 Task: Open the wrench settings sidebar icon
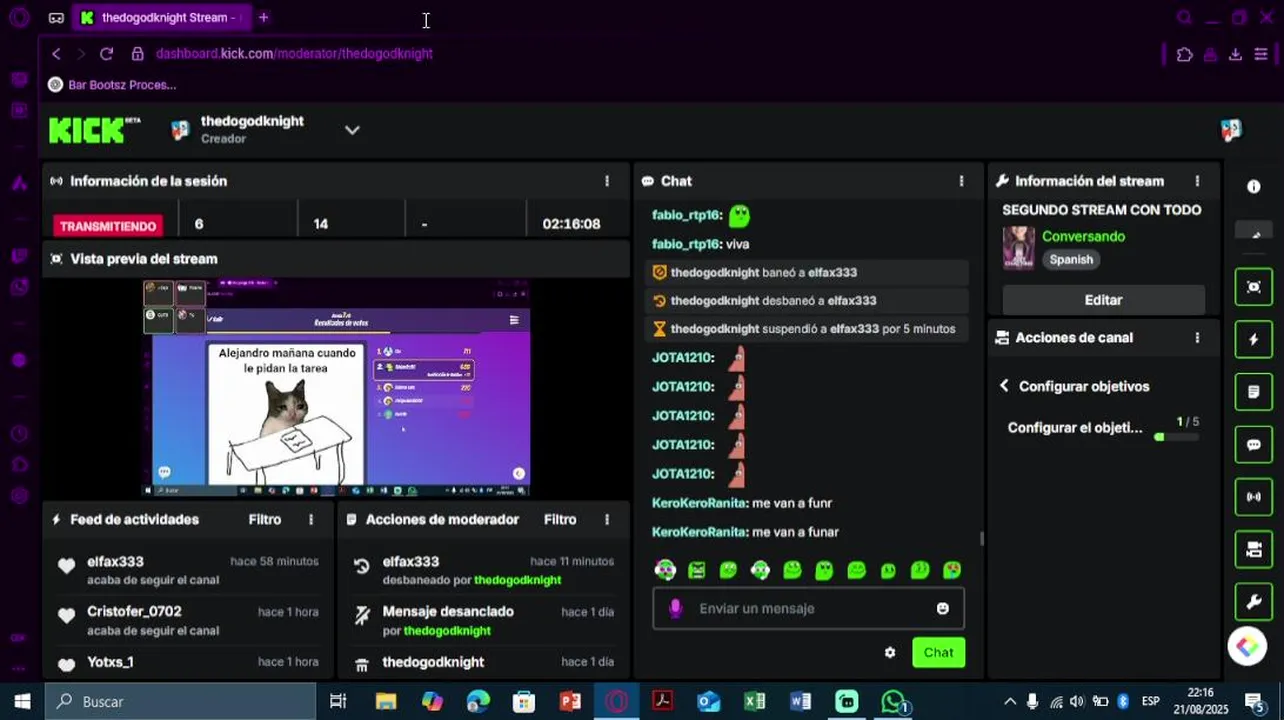(x=1253, y=602)
